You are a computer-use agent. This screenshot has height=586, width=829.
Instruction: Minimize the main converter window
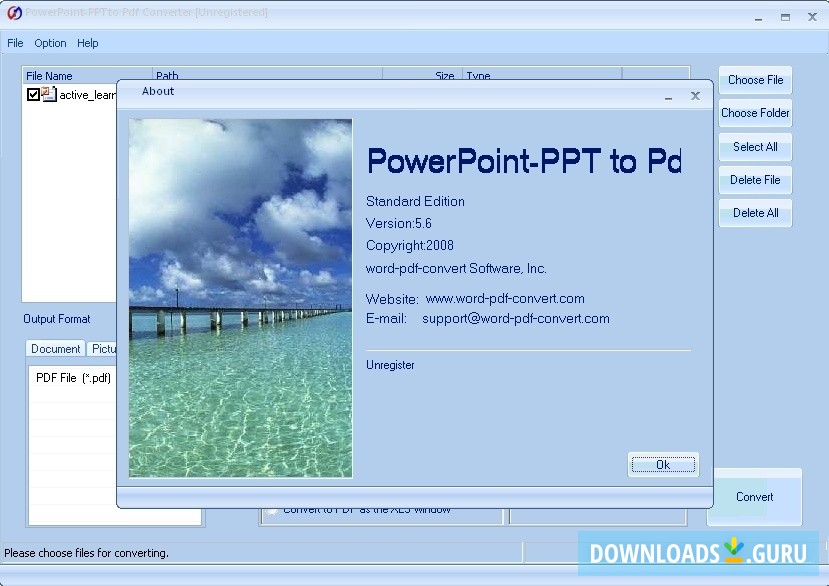point(759,18)
